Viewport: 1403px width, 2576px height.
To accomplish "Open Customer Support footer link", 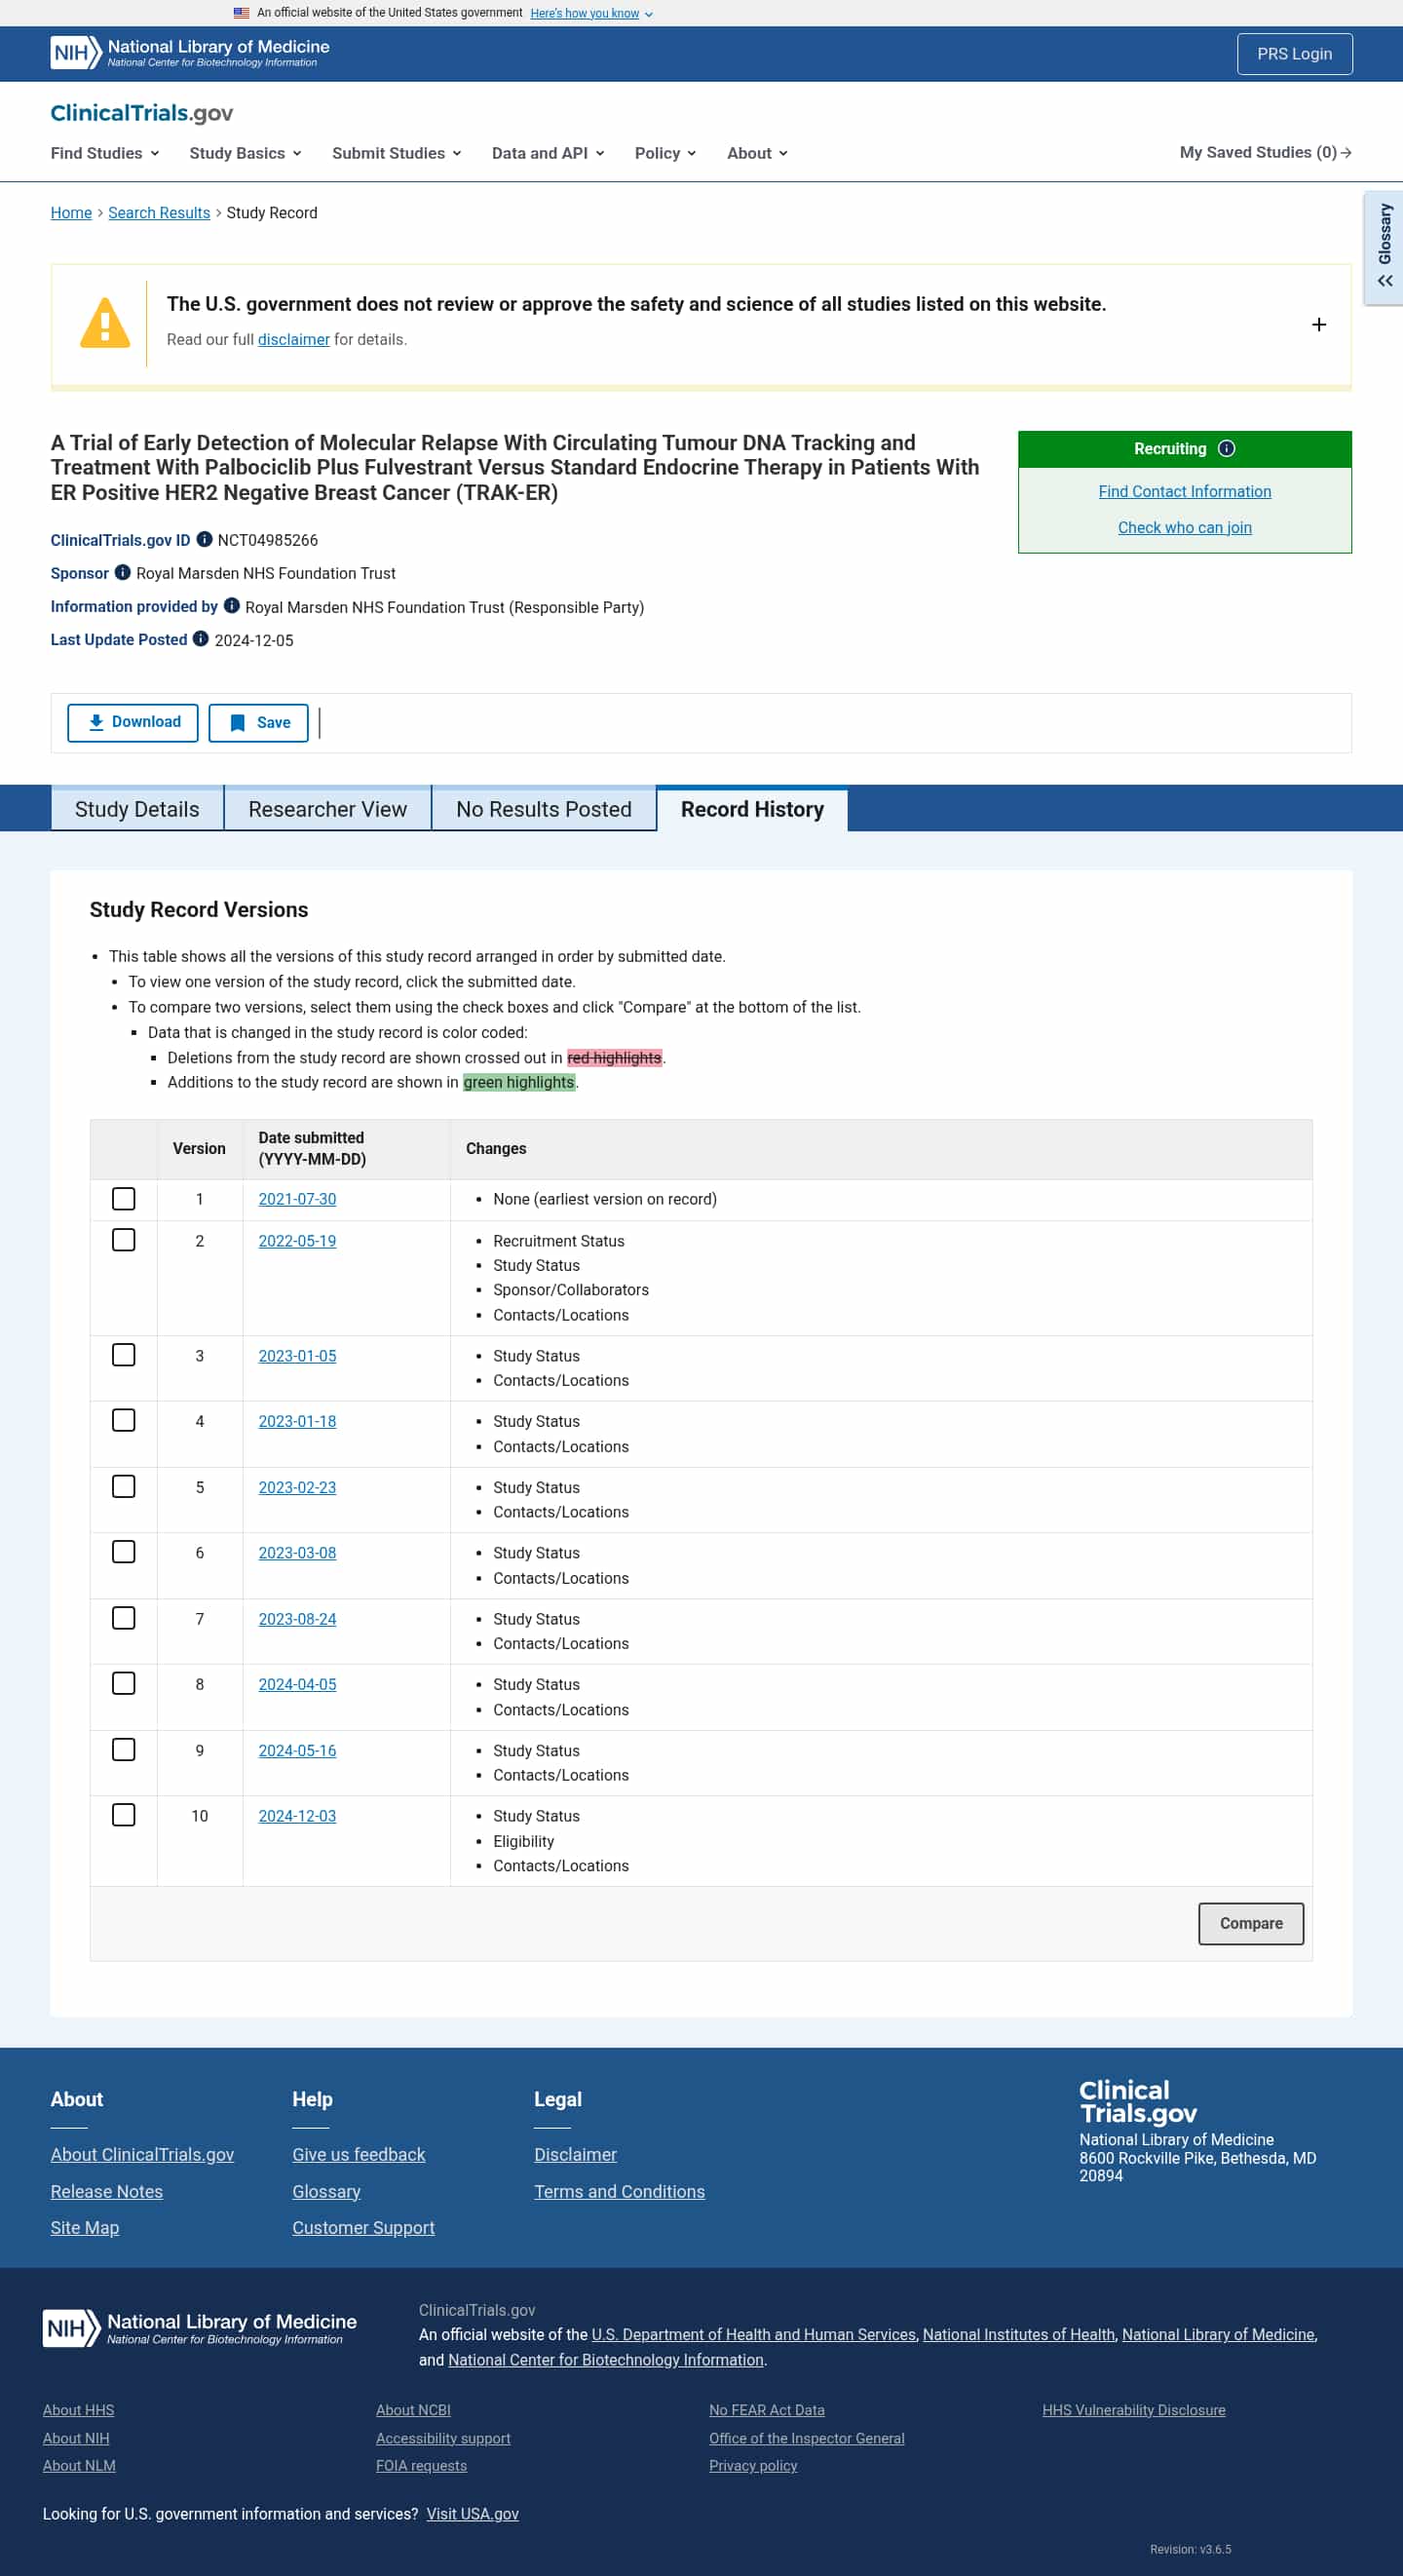I will [x=363, y=2228].
